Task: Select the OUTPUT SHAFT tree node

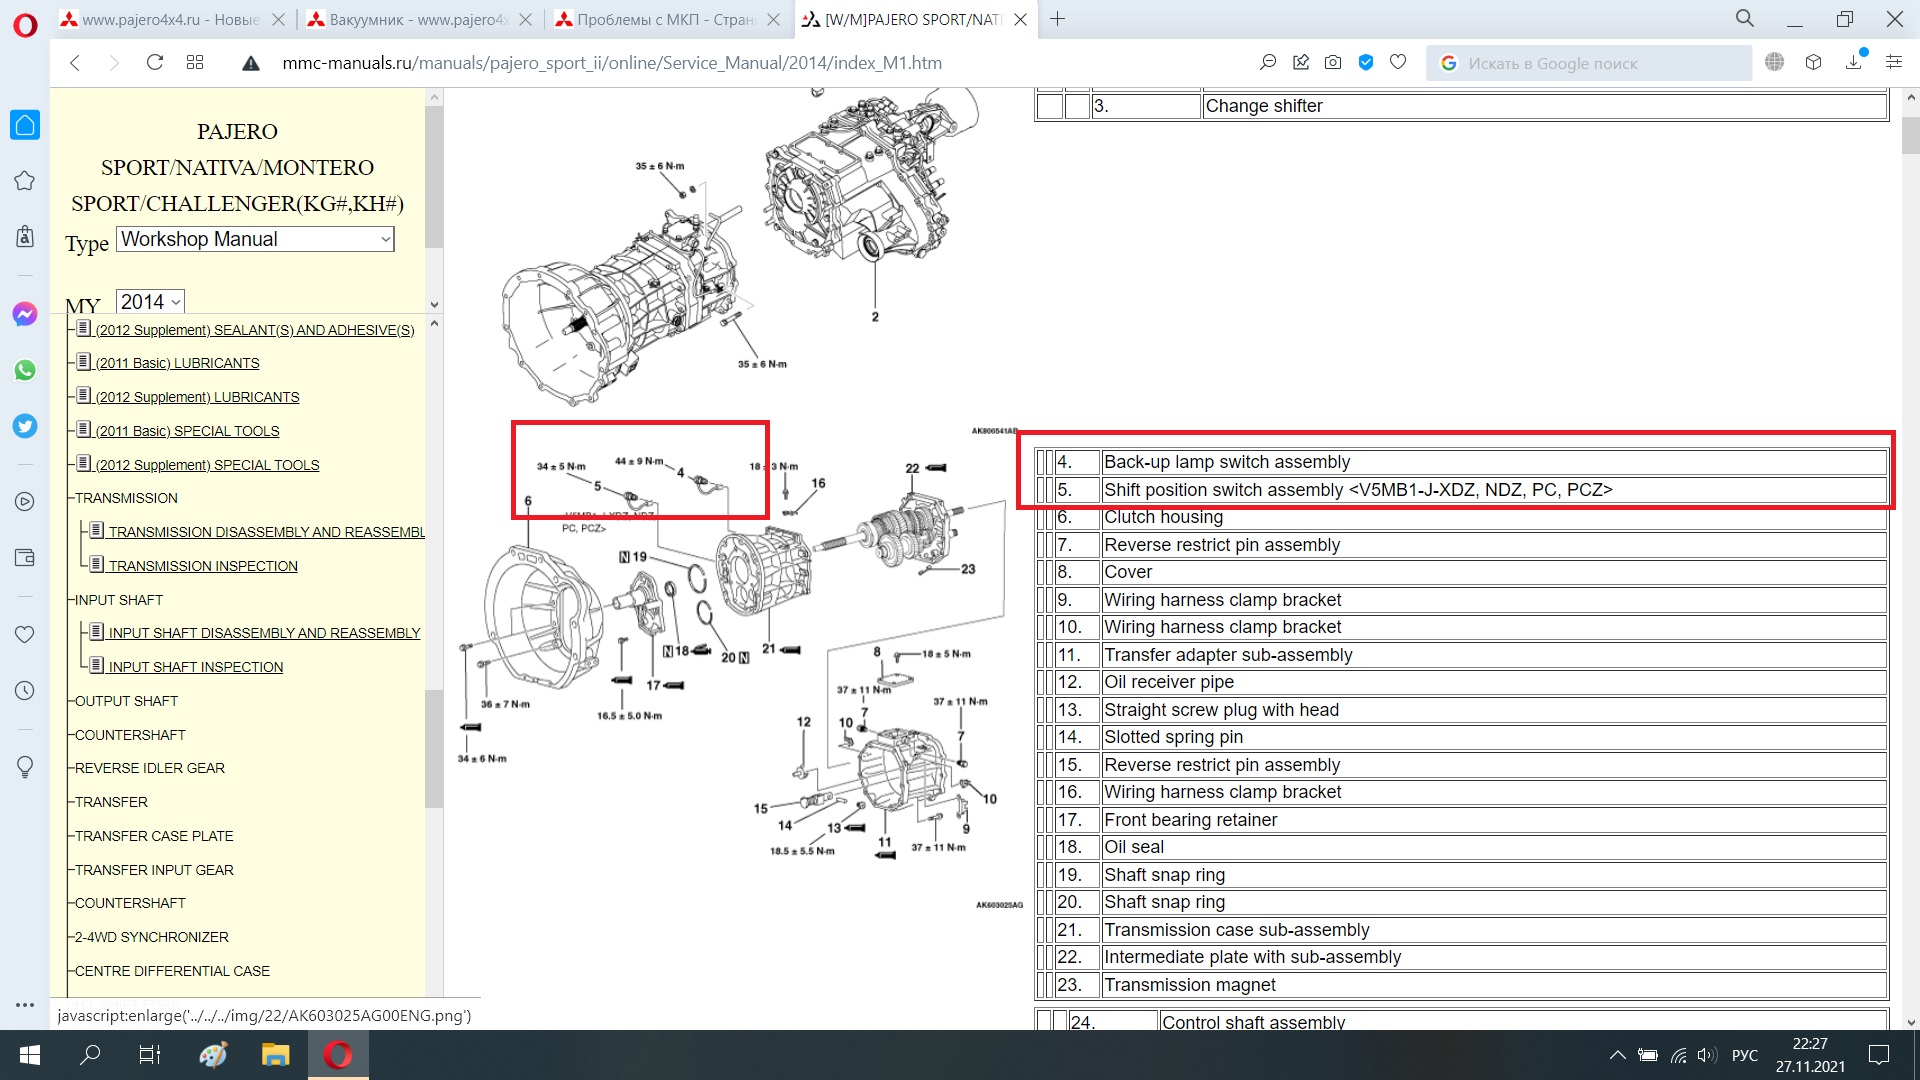Action: coord(126,701)
